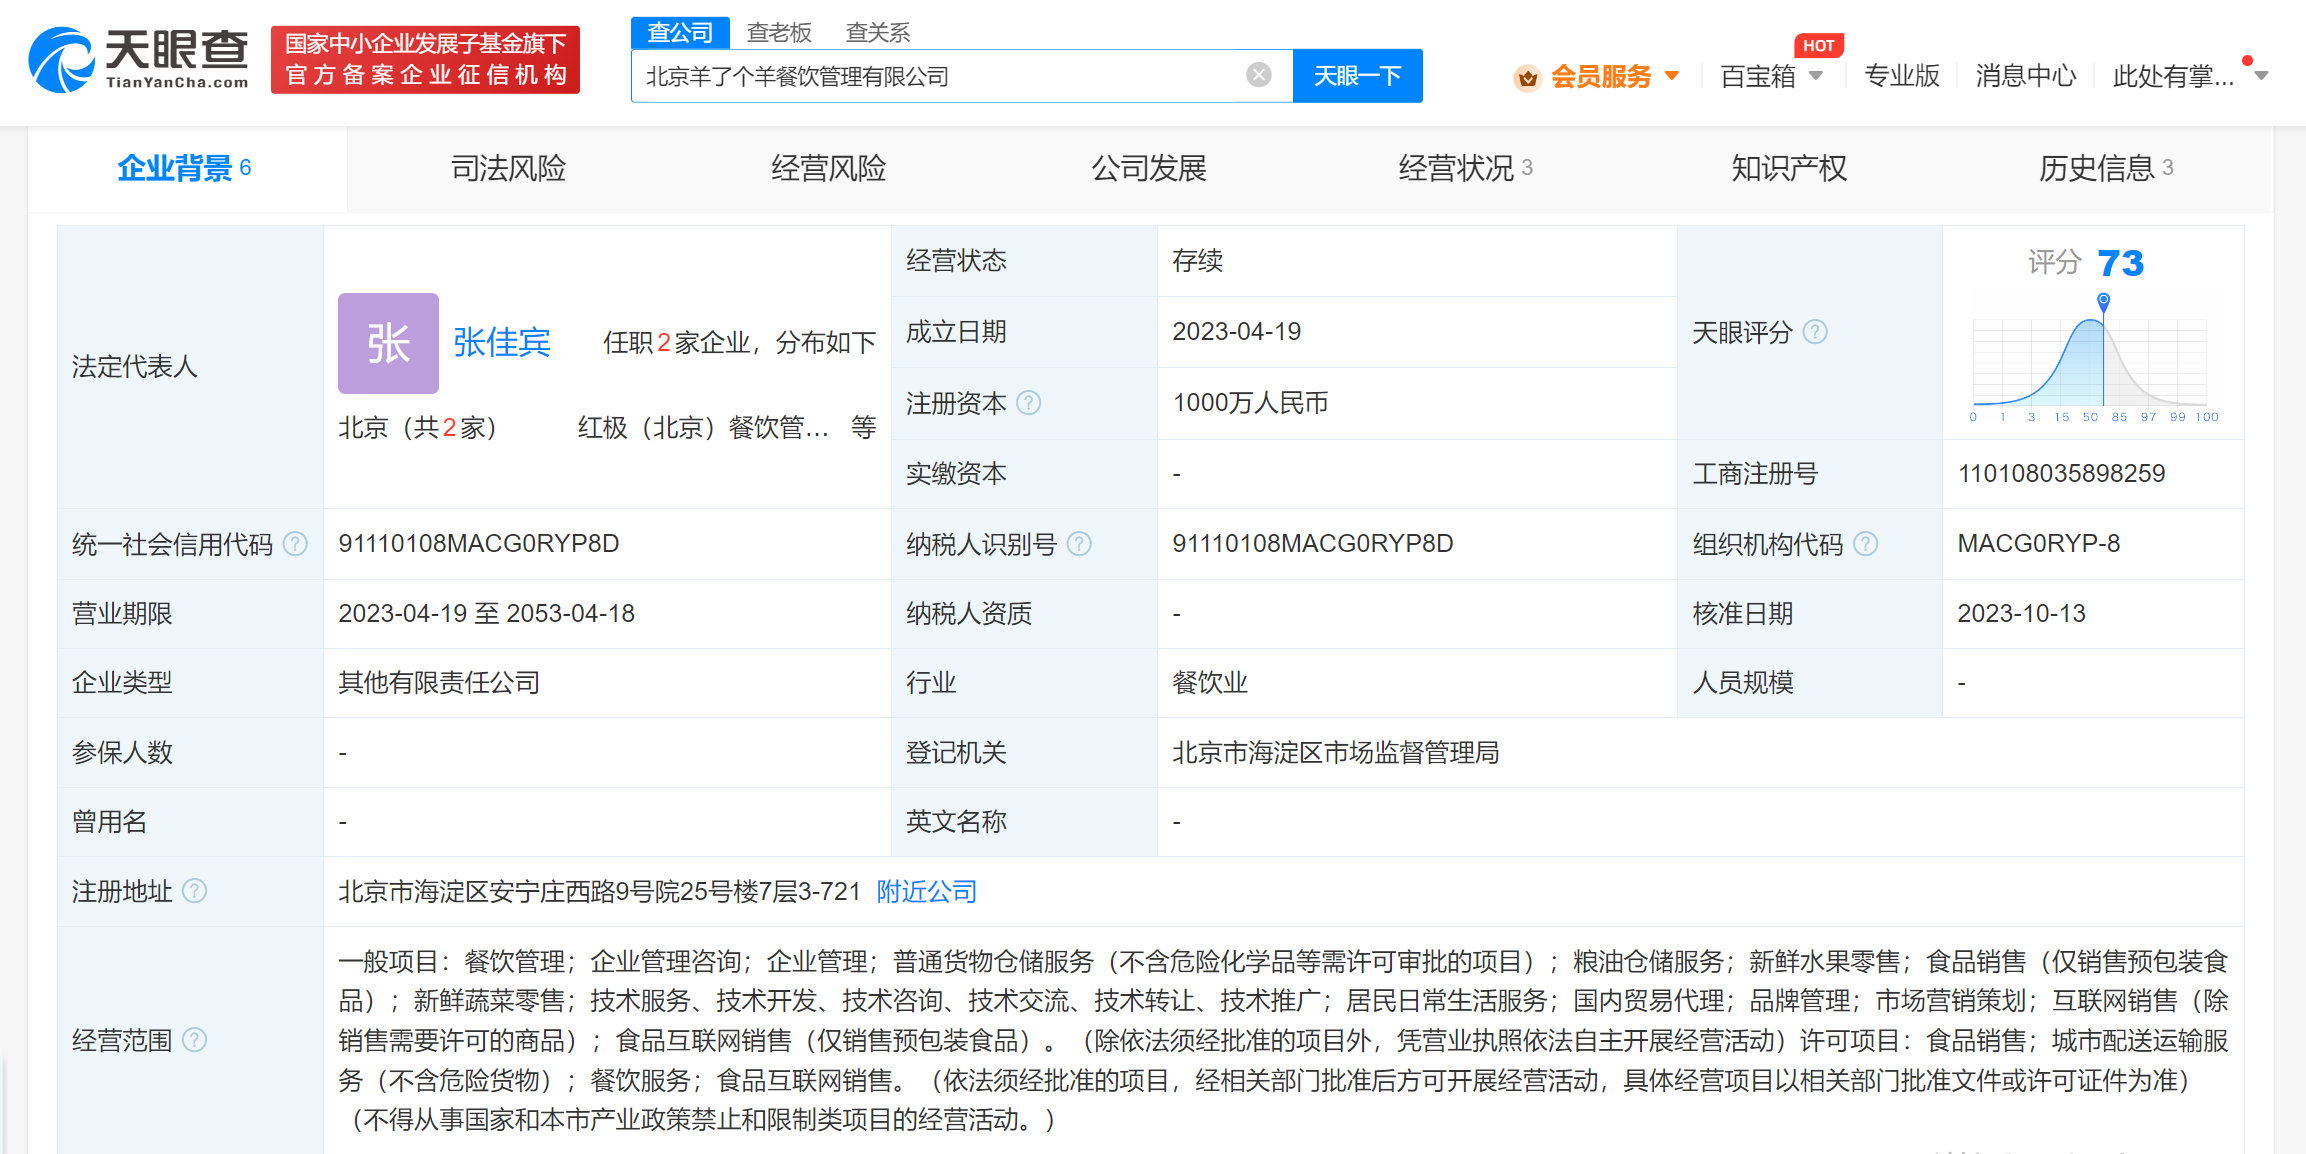Open the 红极（北京）餐饮管… company link
This screenshot has width=2306, height=1154.
tap(703, 428)
